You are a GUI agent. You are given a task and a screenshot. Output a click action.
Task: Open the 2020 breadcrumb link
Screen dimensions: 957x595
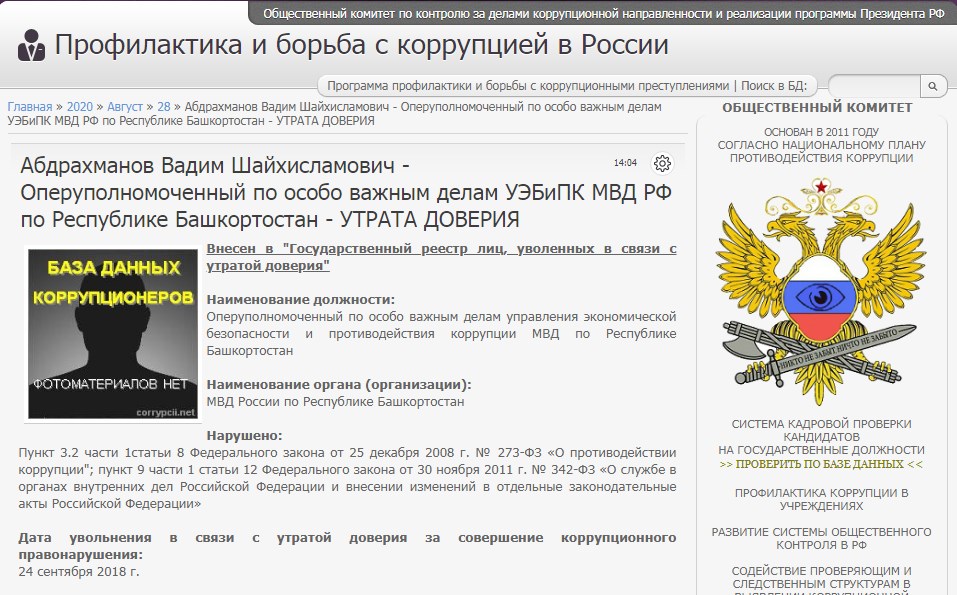point(79,107)
